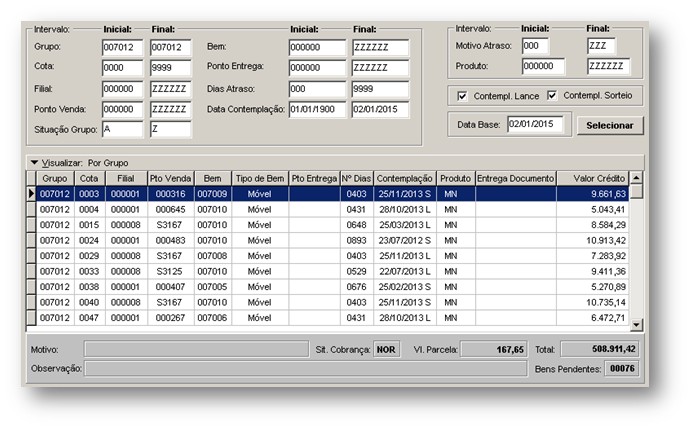
Task: Click scrollbar up arrow in the grid
Action: pos(636,178)
